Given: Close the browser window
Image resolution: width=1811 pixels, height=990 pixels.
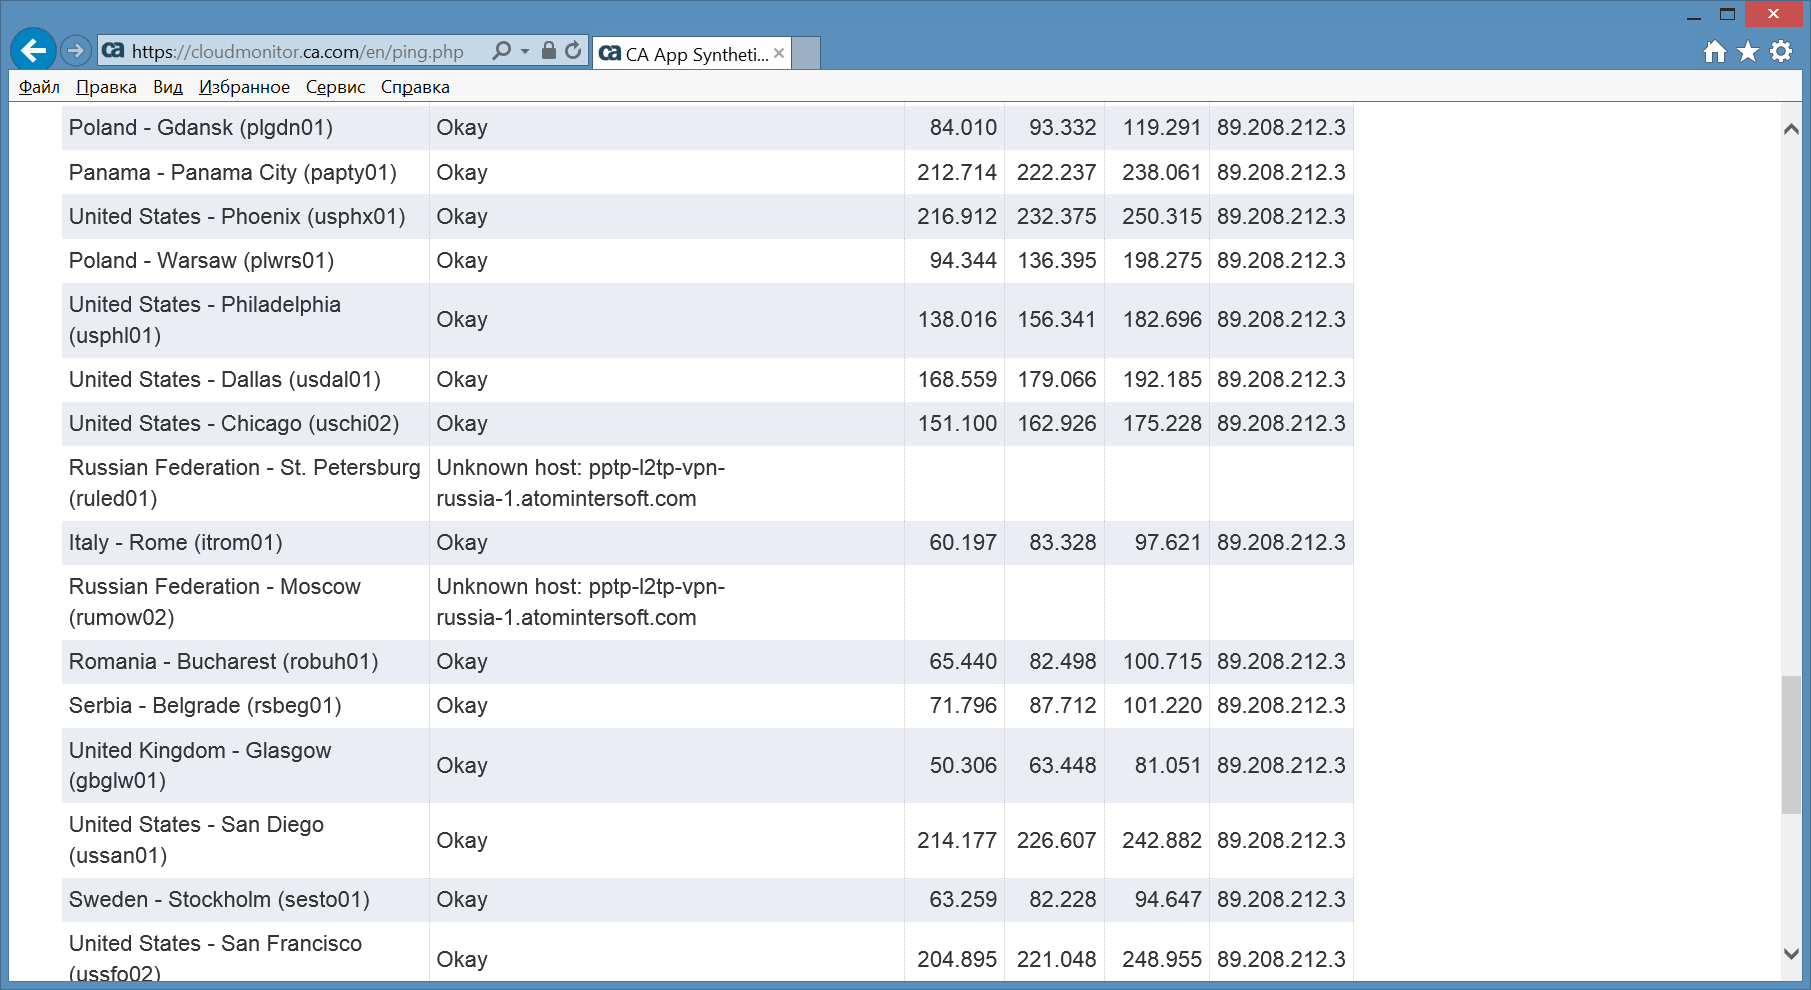Looking at the screenshot, I should point(1773,14).
